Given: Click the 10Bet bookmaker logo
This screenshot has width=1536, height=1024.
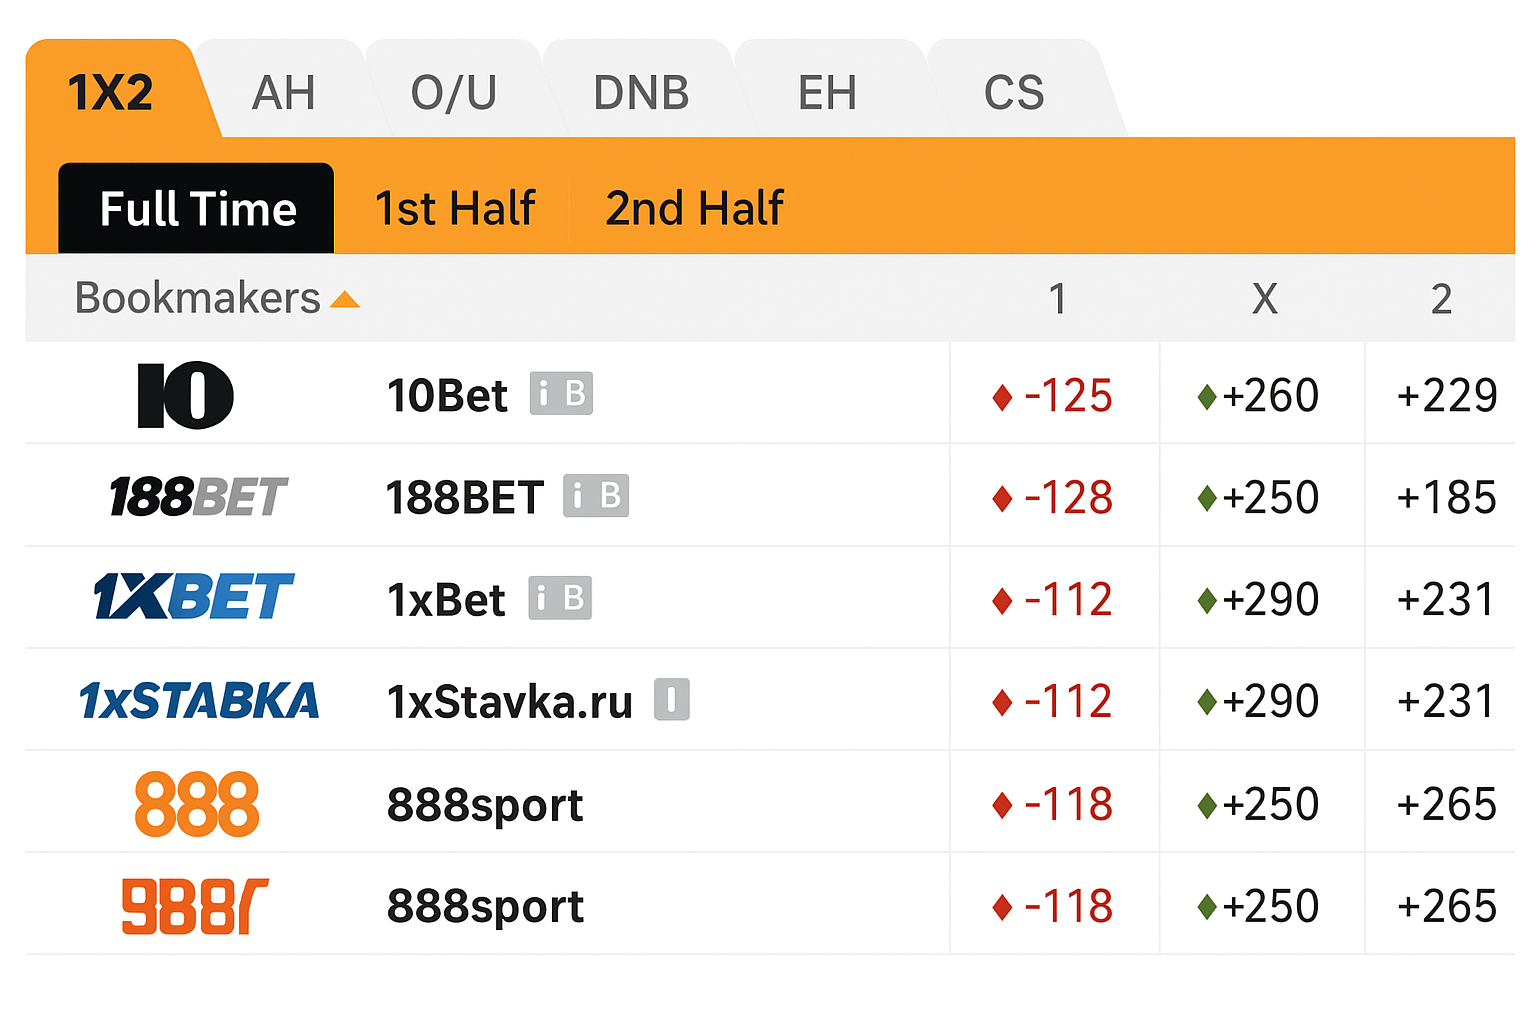Looking at the screenshot, I should (185, 395).
